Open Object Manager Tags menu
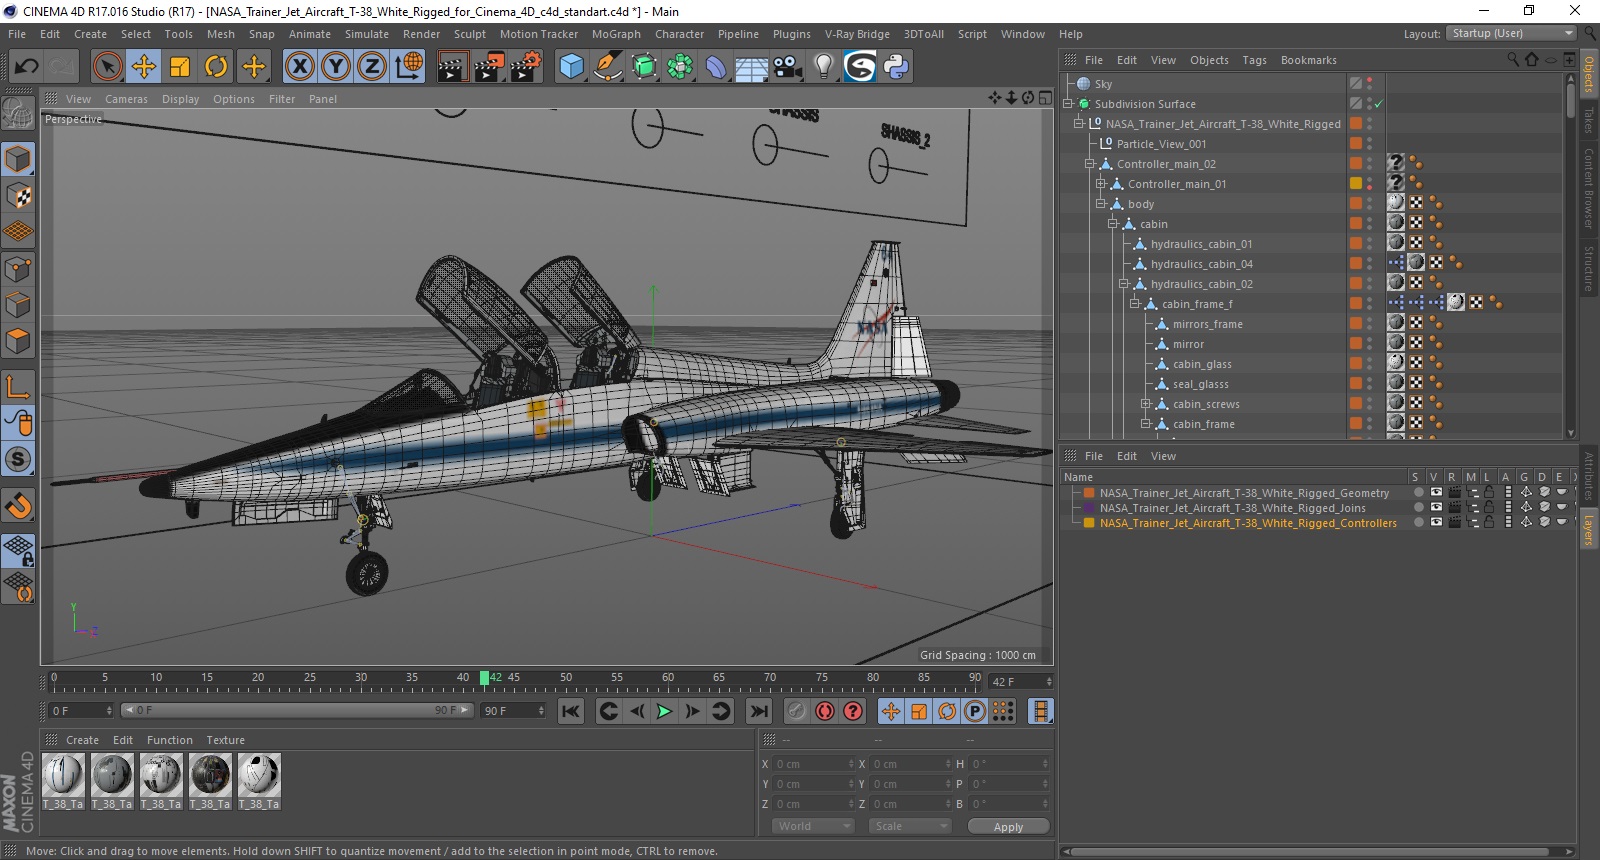 tap(1254, 60)
